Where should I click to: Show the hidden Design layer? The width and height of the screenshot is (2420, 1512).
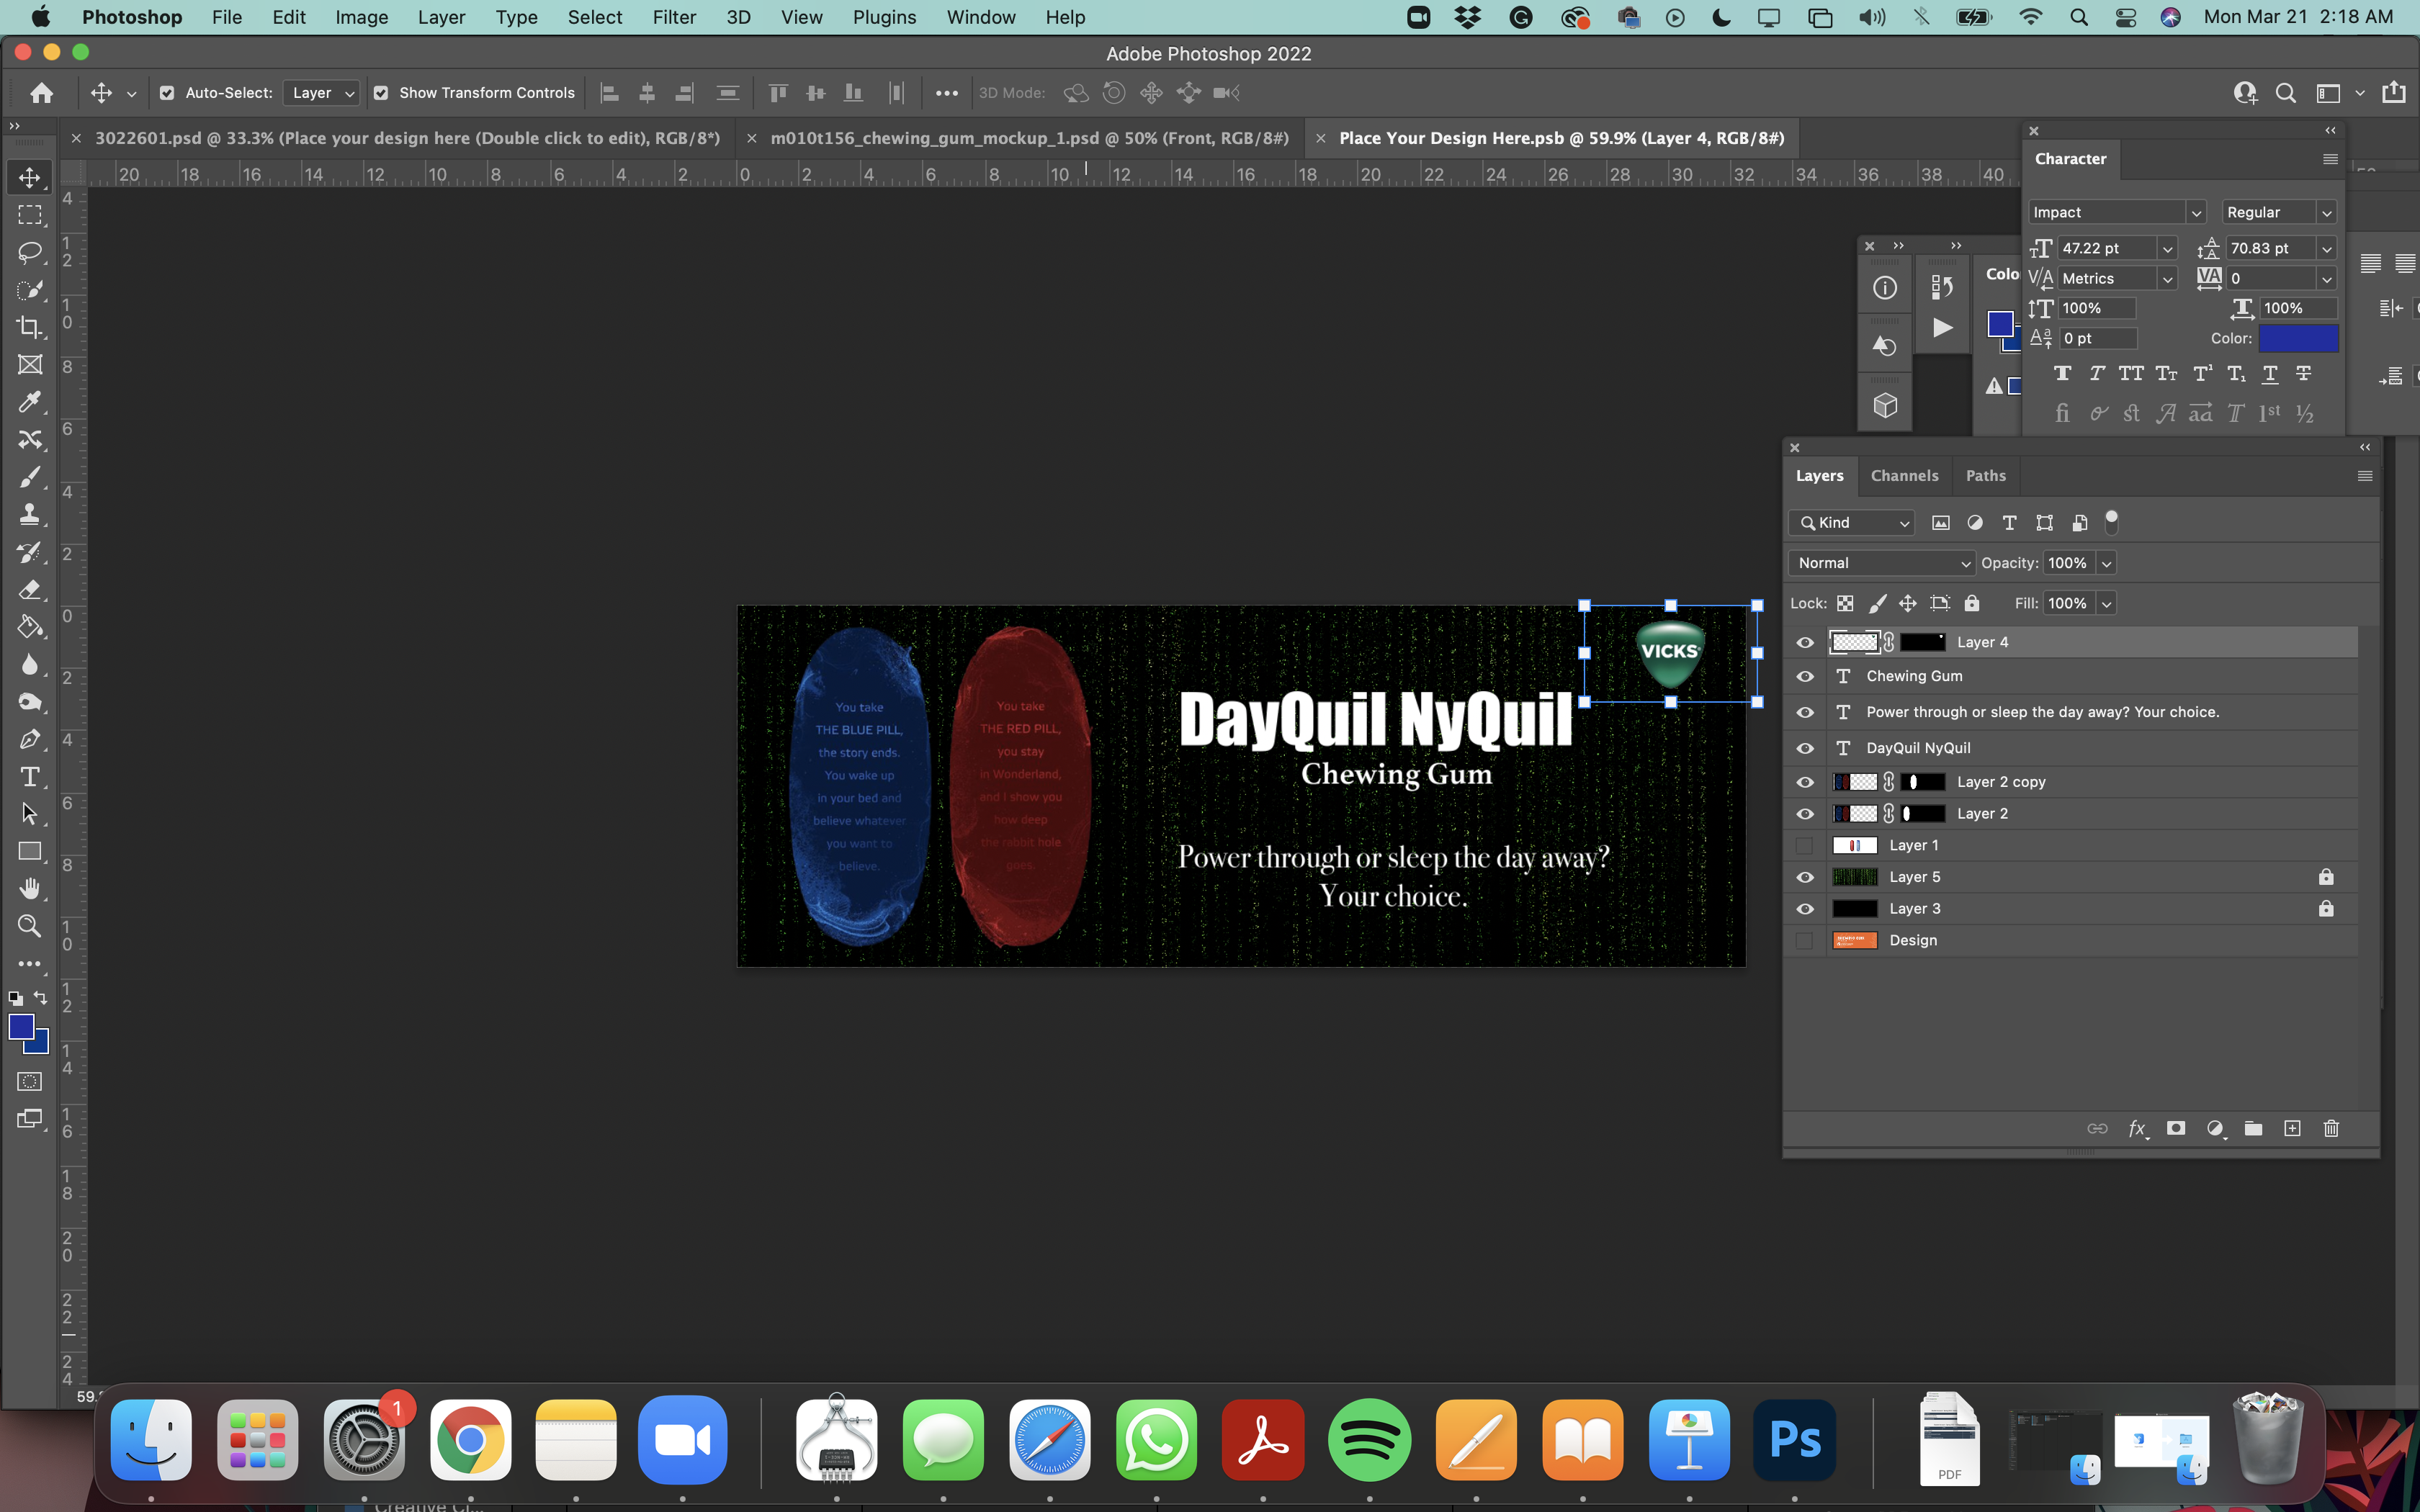(1805, 940)
